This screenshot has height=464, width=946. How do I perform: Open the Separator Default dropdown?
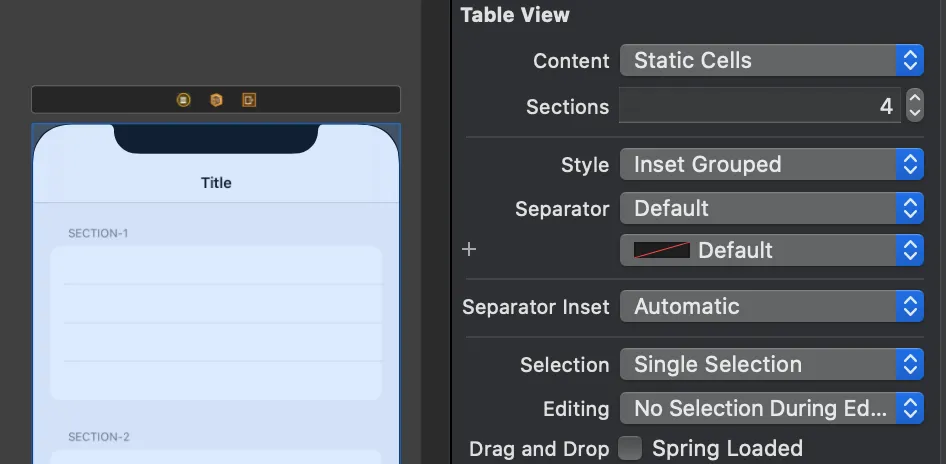771,208
